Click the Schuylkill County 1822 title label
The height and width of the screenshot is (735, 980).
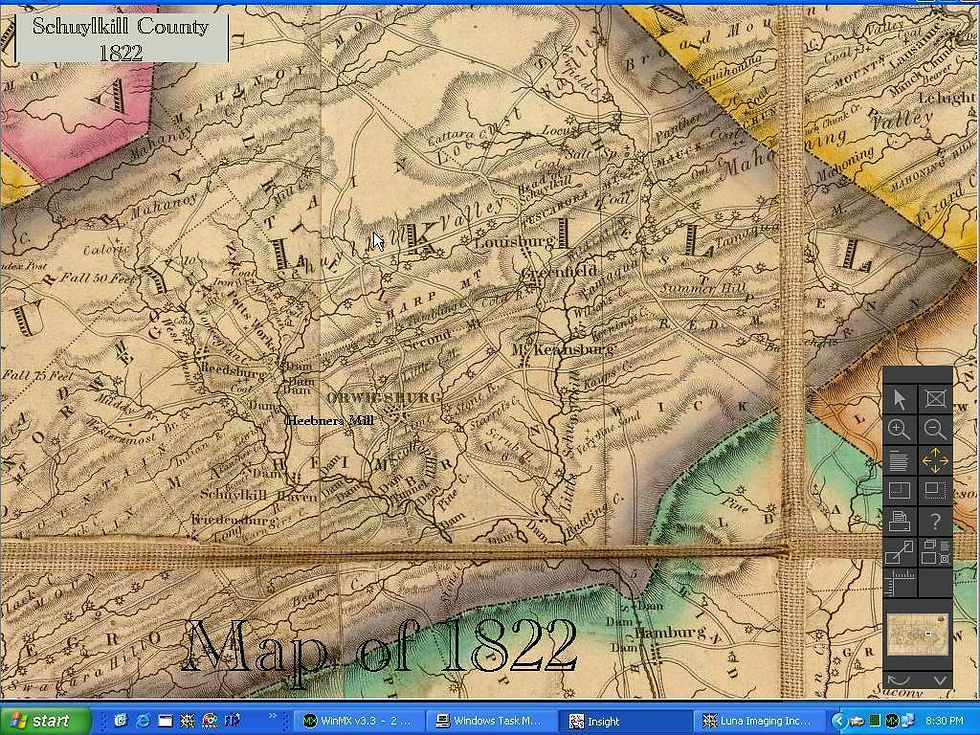click(x=121, y=38)
